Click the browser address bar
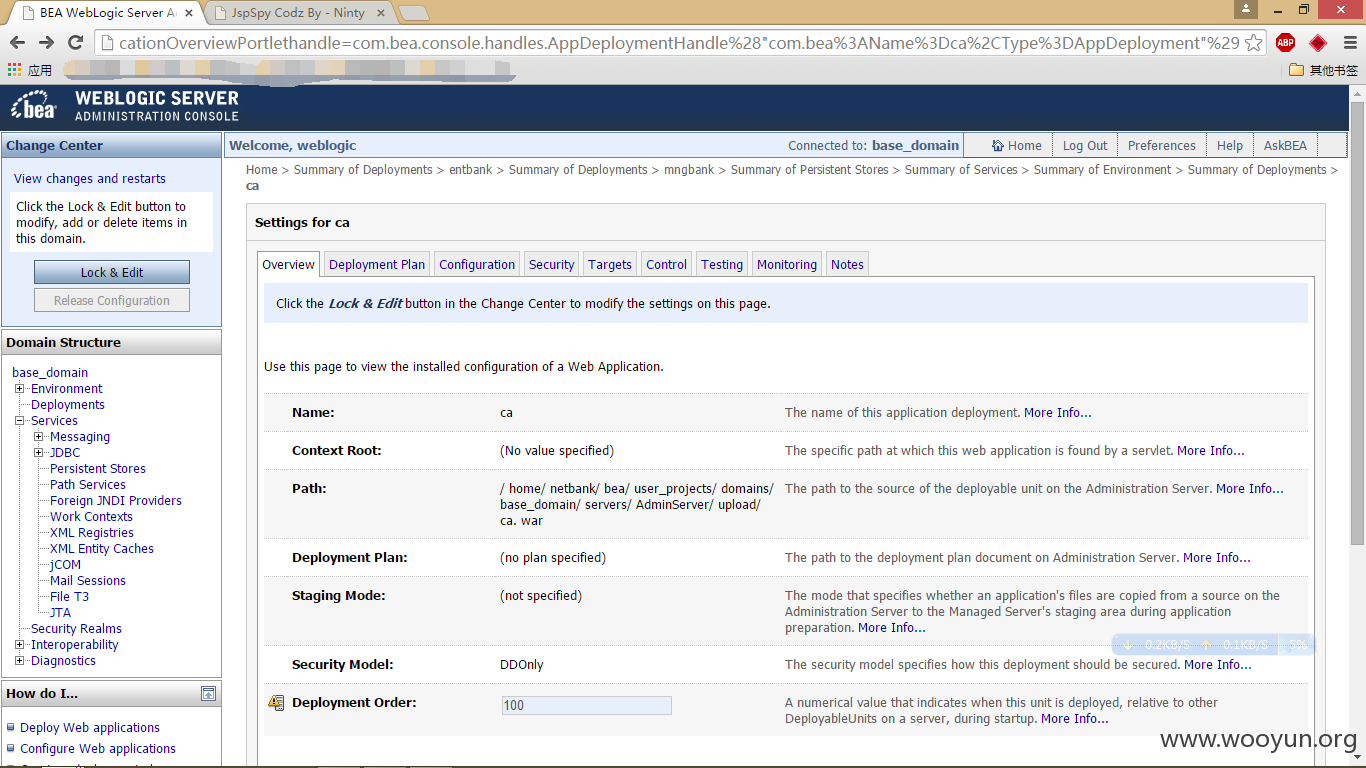The height and width of the screenshot is (768, 1366). [679, 43]
